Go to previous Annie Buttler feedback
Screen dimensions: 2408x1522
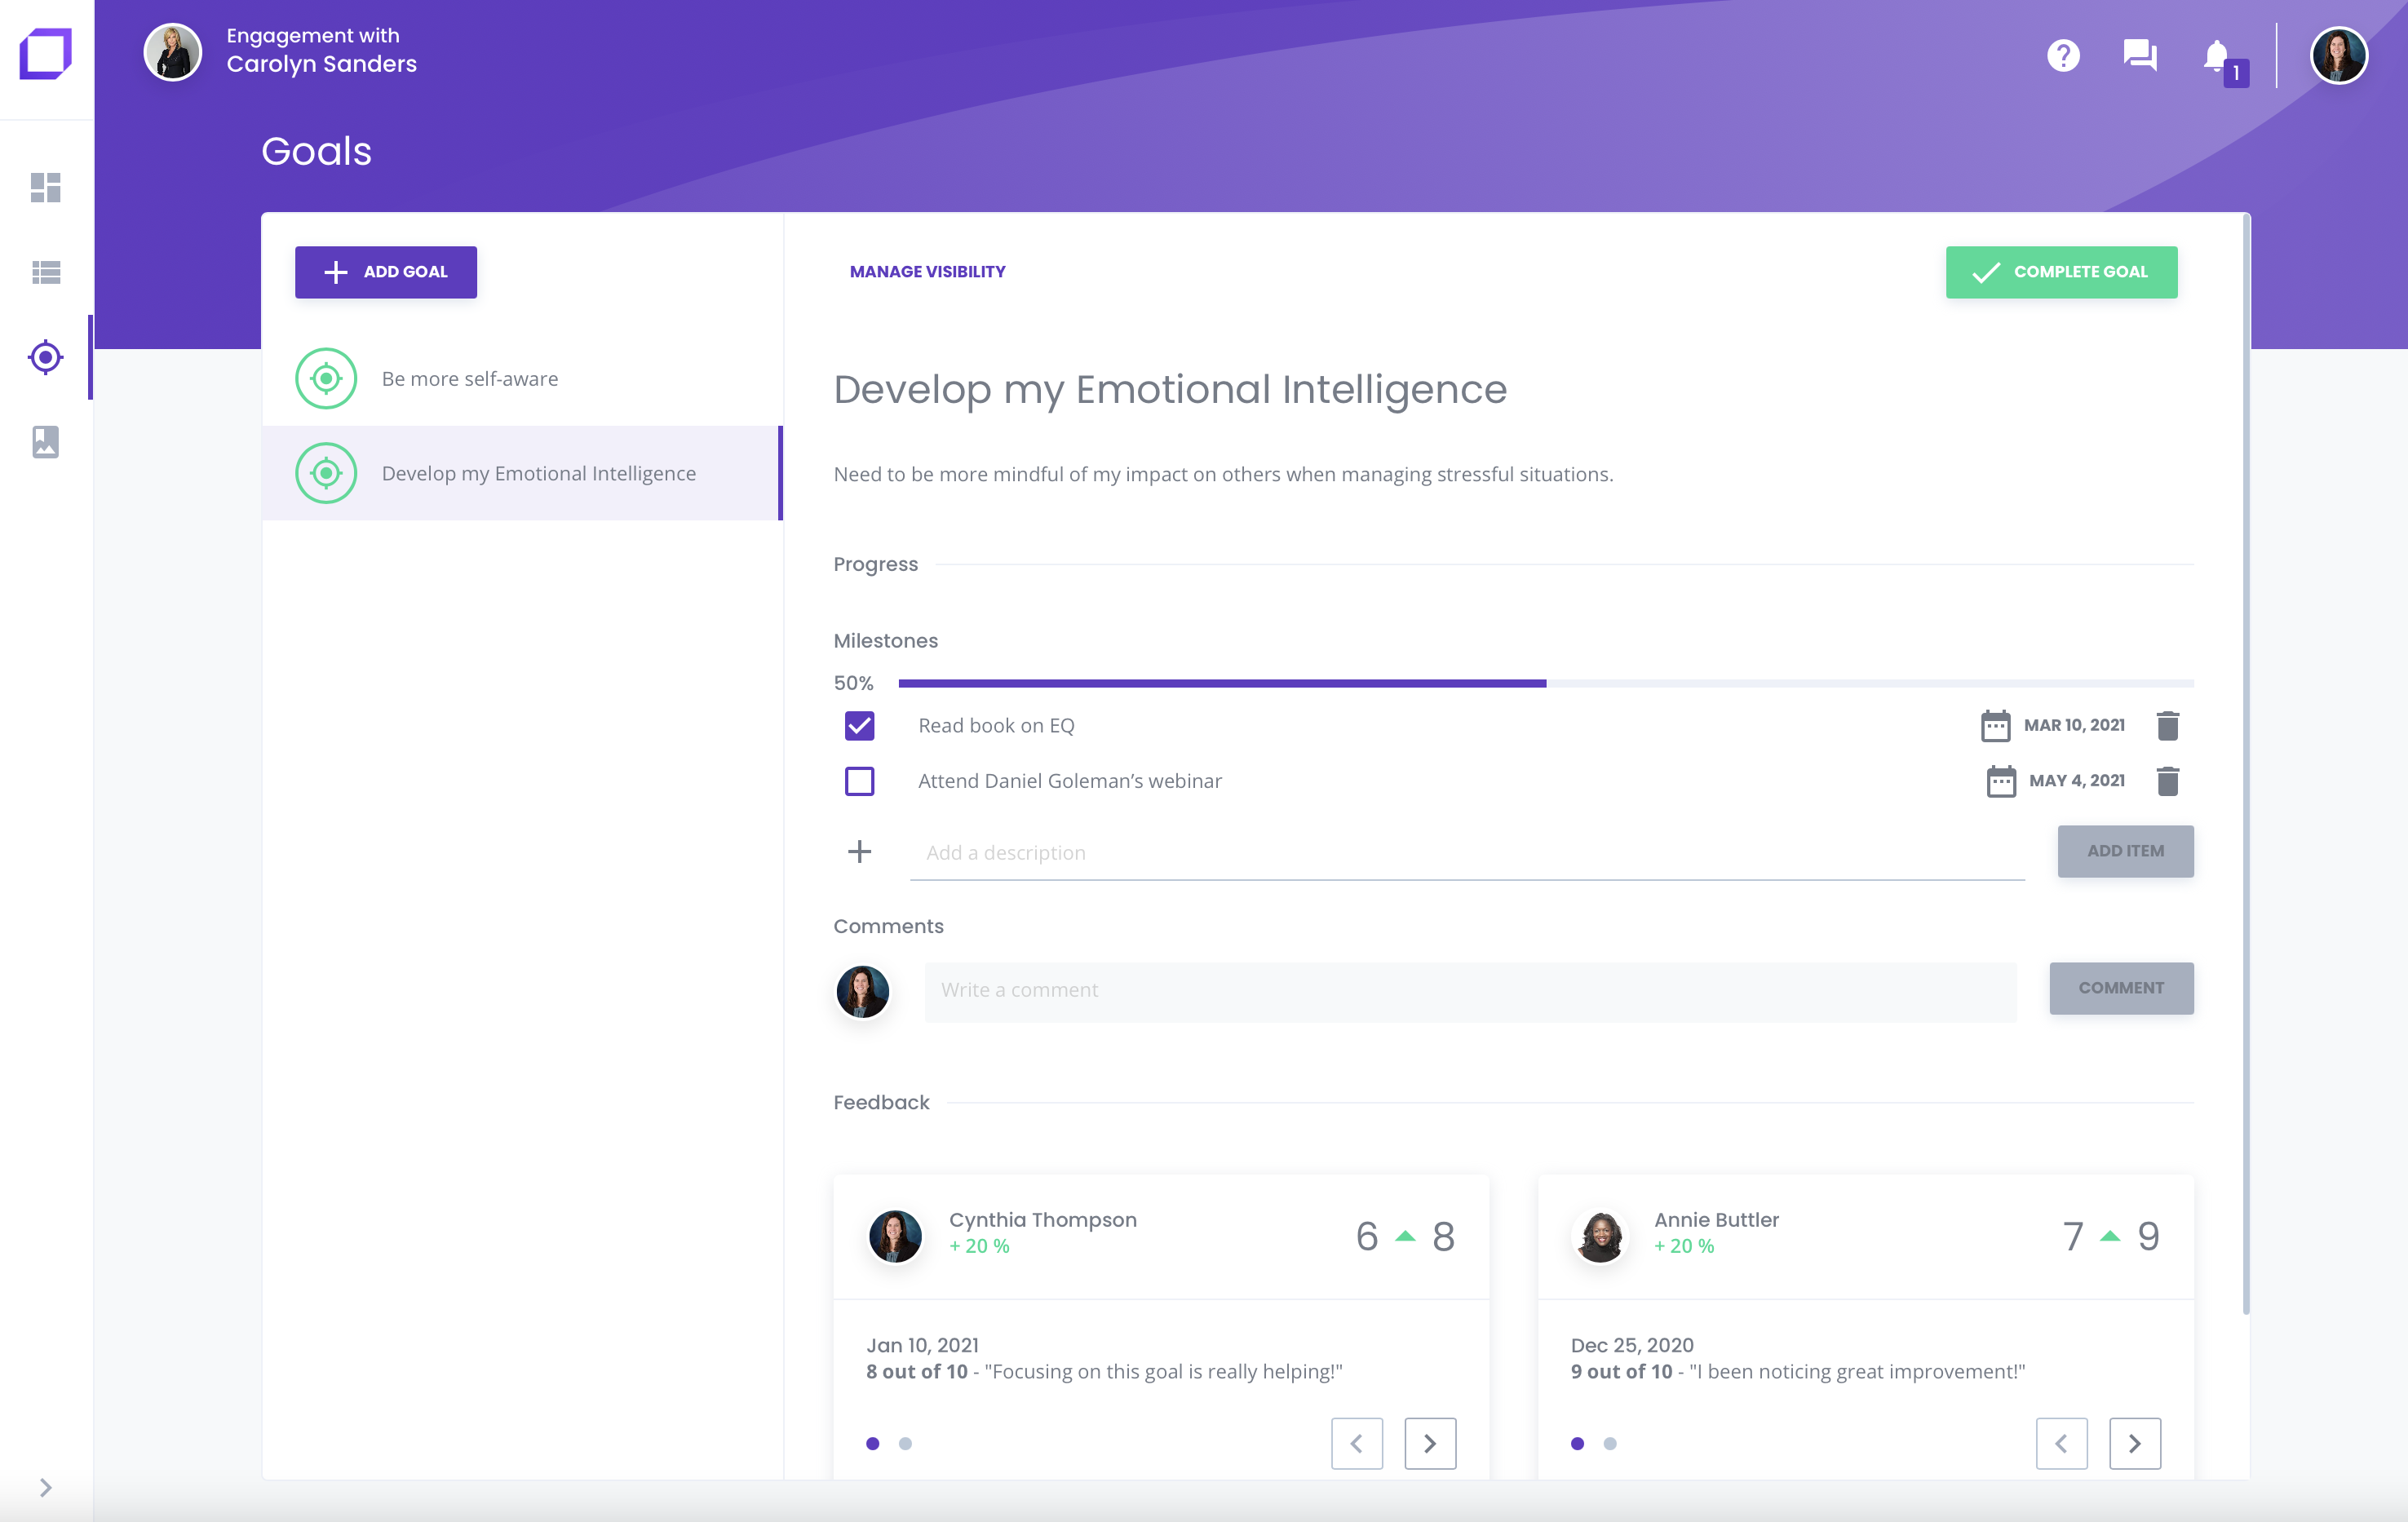[2061, 1443]
